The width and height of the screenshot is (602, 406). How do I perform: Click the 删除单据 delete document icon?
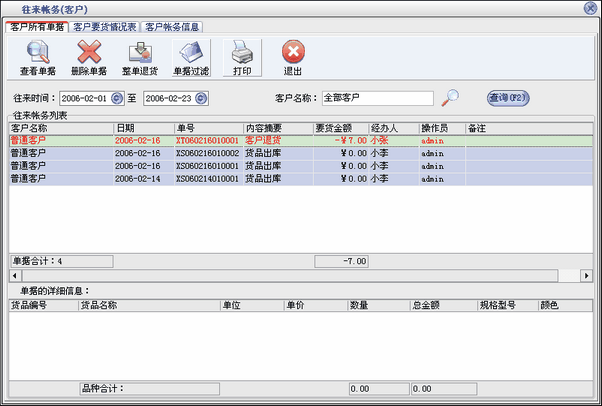(x=89, y=53)
